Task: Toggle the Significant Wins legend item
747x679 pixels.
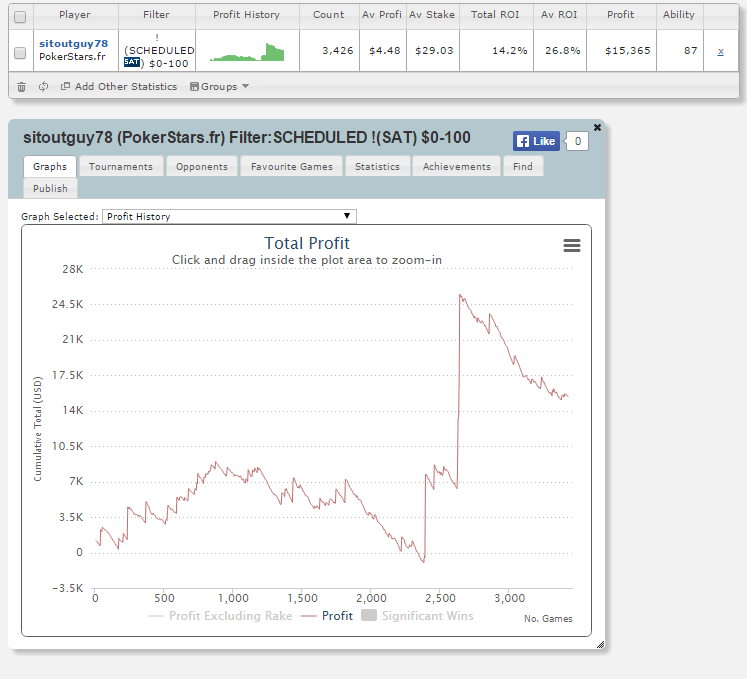Action: 417,616
